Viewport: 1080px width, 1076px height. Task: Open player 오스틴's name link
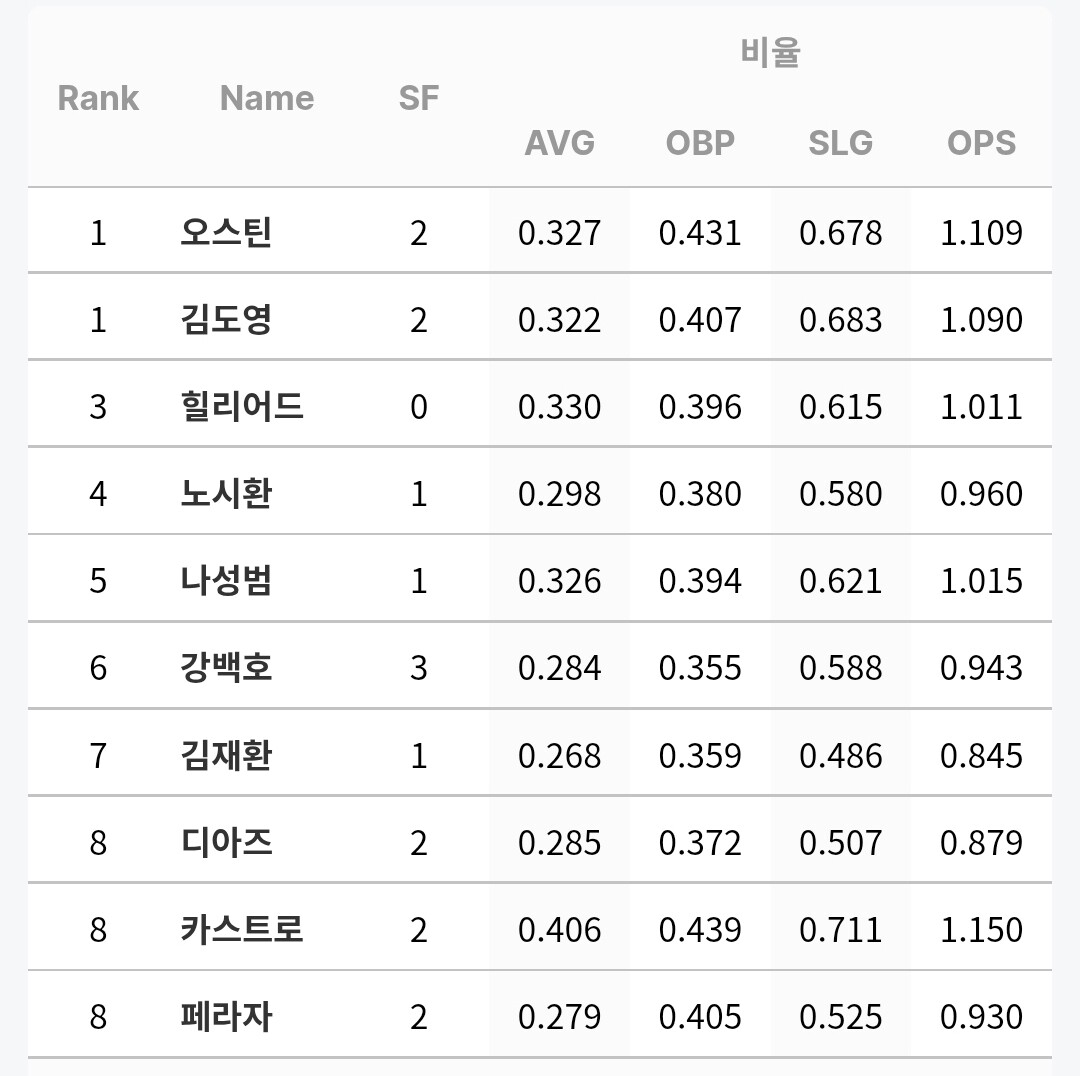click(226, 232)
